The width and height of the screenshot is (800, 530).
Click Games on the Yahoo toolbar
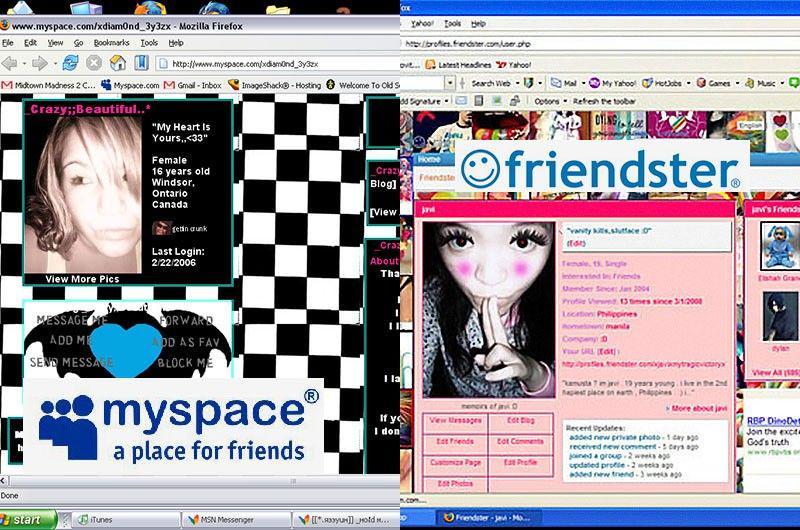(714, 83)
